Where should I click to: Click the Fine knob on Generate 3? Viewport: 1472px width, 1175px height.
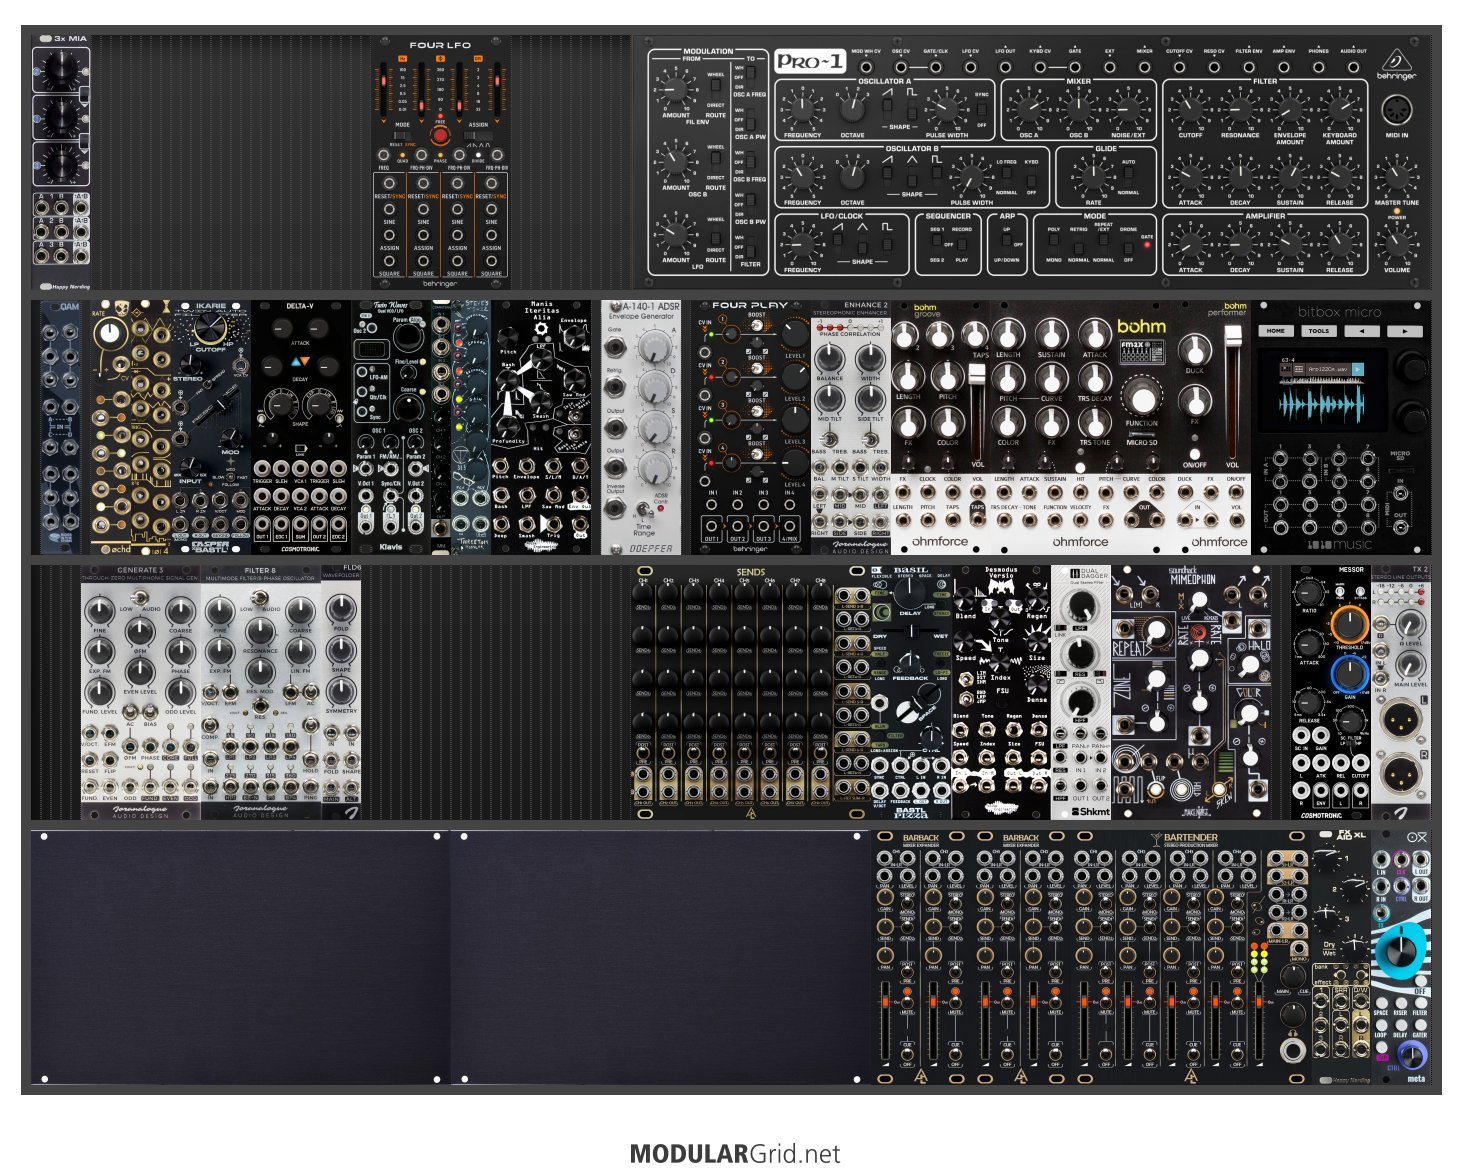[x=100, y=611]
